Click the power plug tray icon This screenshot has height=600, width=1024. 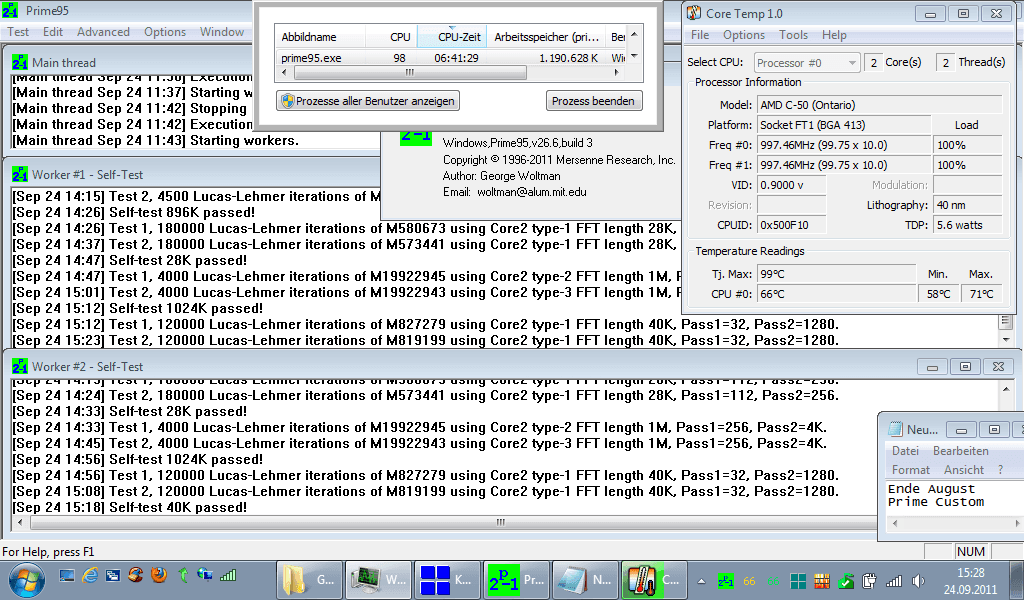(869, 580)
